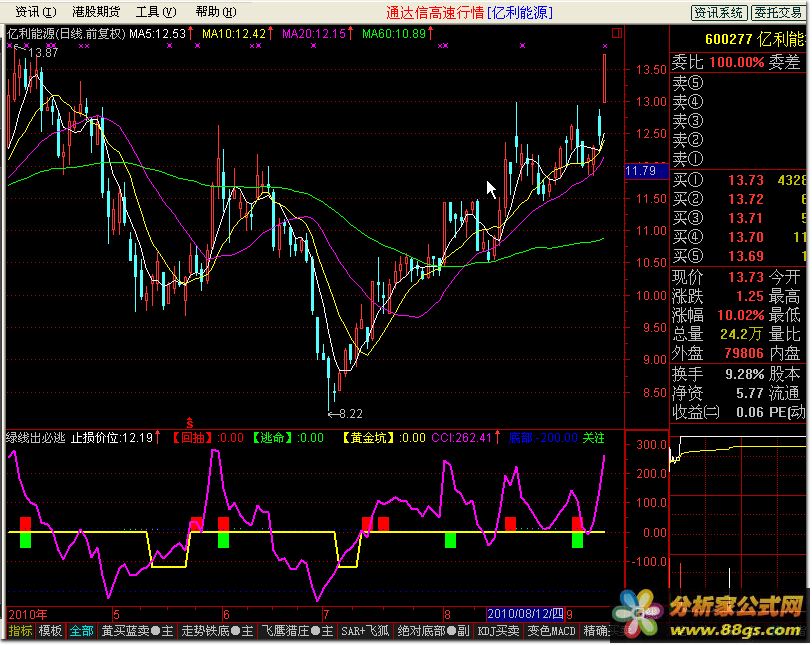Click the 收益(二) 0.06 value

pos(750,413)
